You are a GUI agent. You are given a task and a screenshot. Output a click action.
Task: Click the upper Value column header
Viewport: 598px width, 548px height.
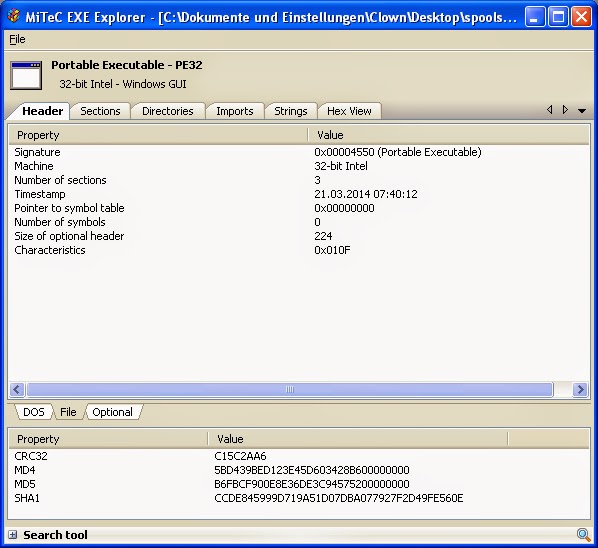448,135
